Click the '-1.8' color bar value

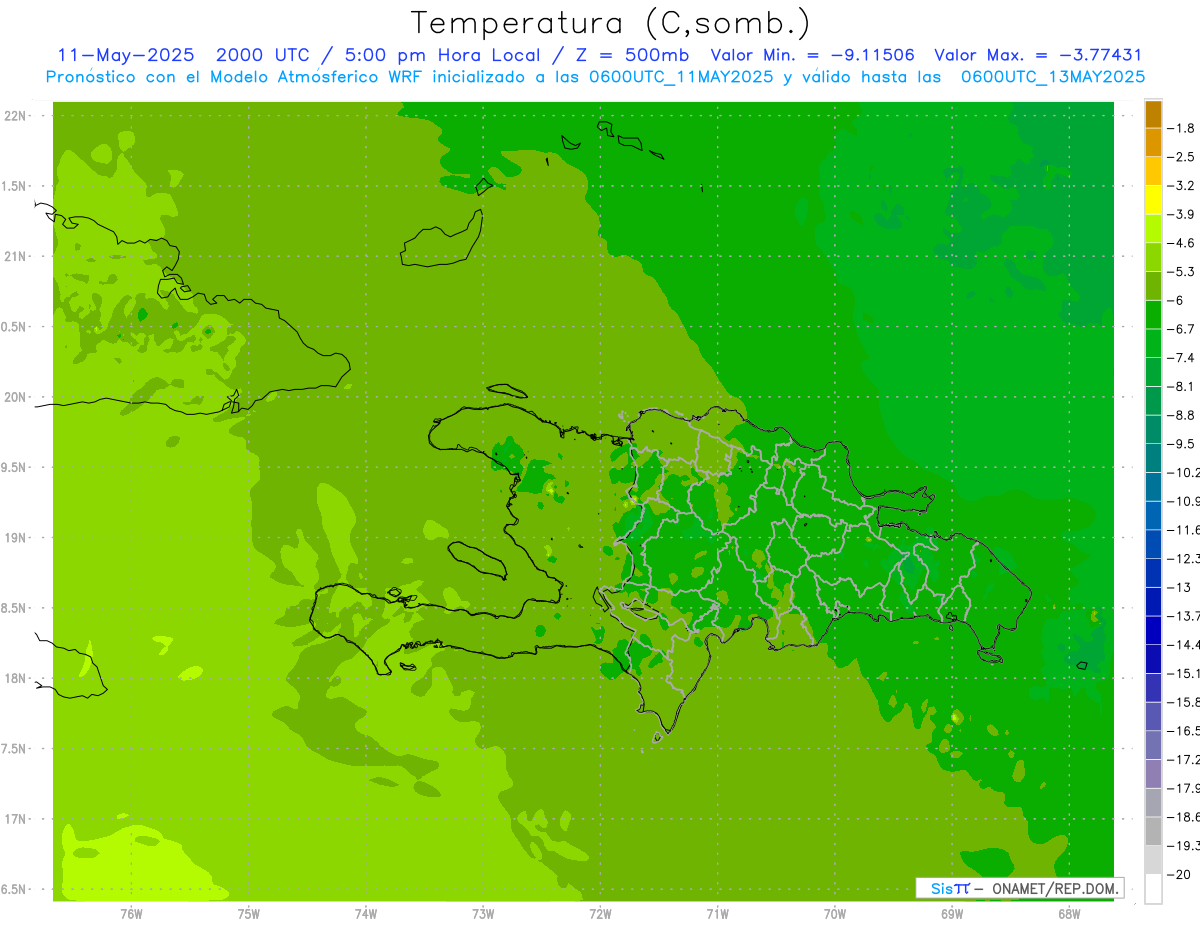click(1181, 128)
